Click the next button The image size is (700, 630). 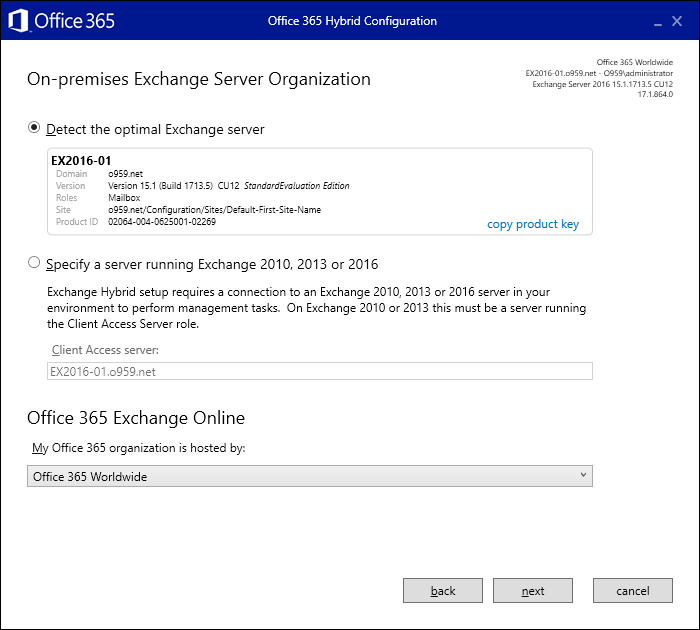click(x=533, y=591)
